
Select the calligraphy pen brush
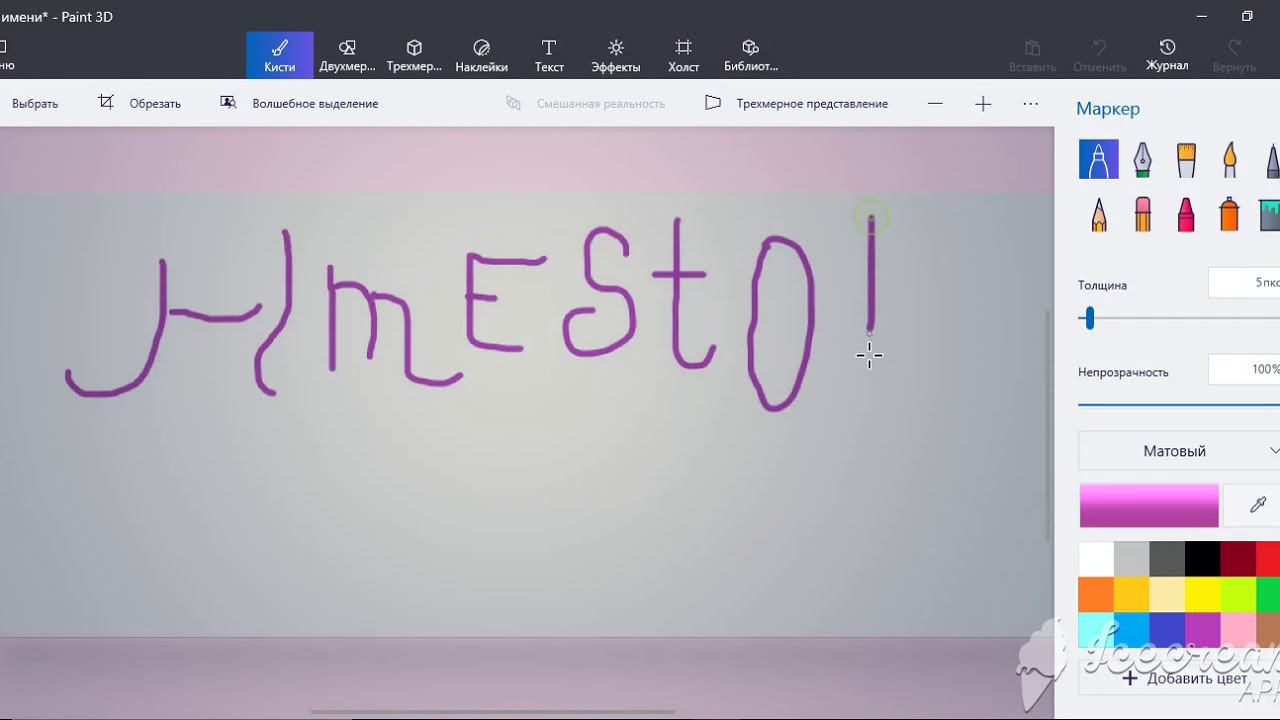(x=1142, y=160)
